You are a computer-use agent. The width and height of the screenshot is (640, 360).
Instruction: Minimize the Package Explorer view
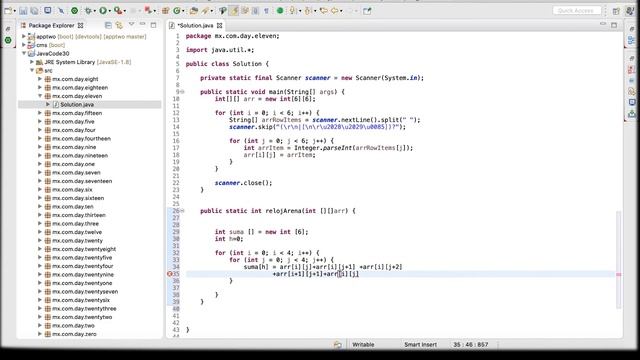(142, 25)
